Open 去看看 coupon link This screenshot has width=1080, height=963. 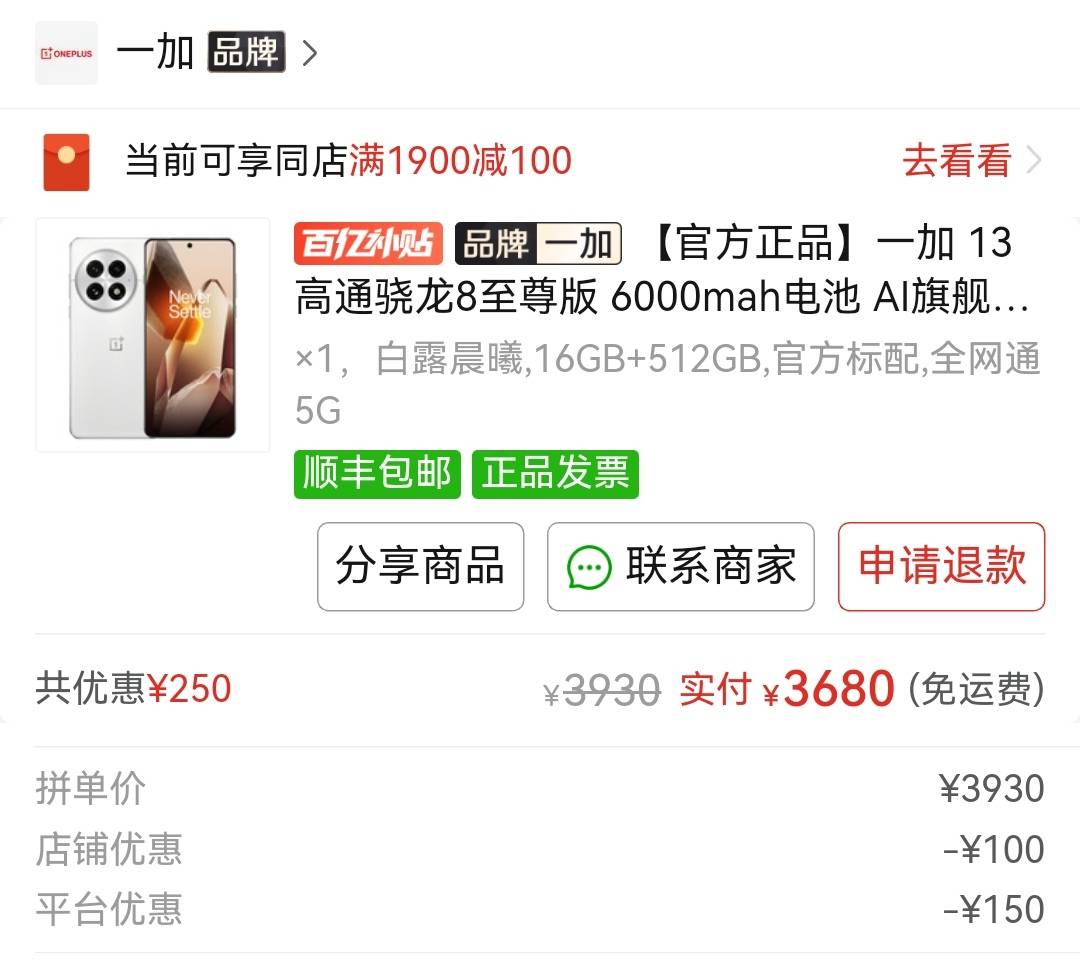point(957,160)
